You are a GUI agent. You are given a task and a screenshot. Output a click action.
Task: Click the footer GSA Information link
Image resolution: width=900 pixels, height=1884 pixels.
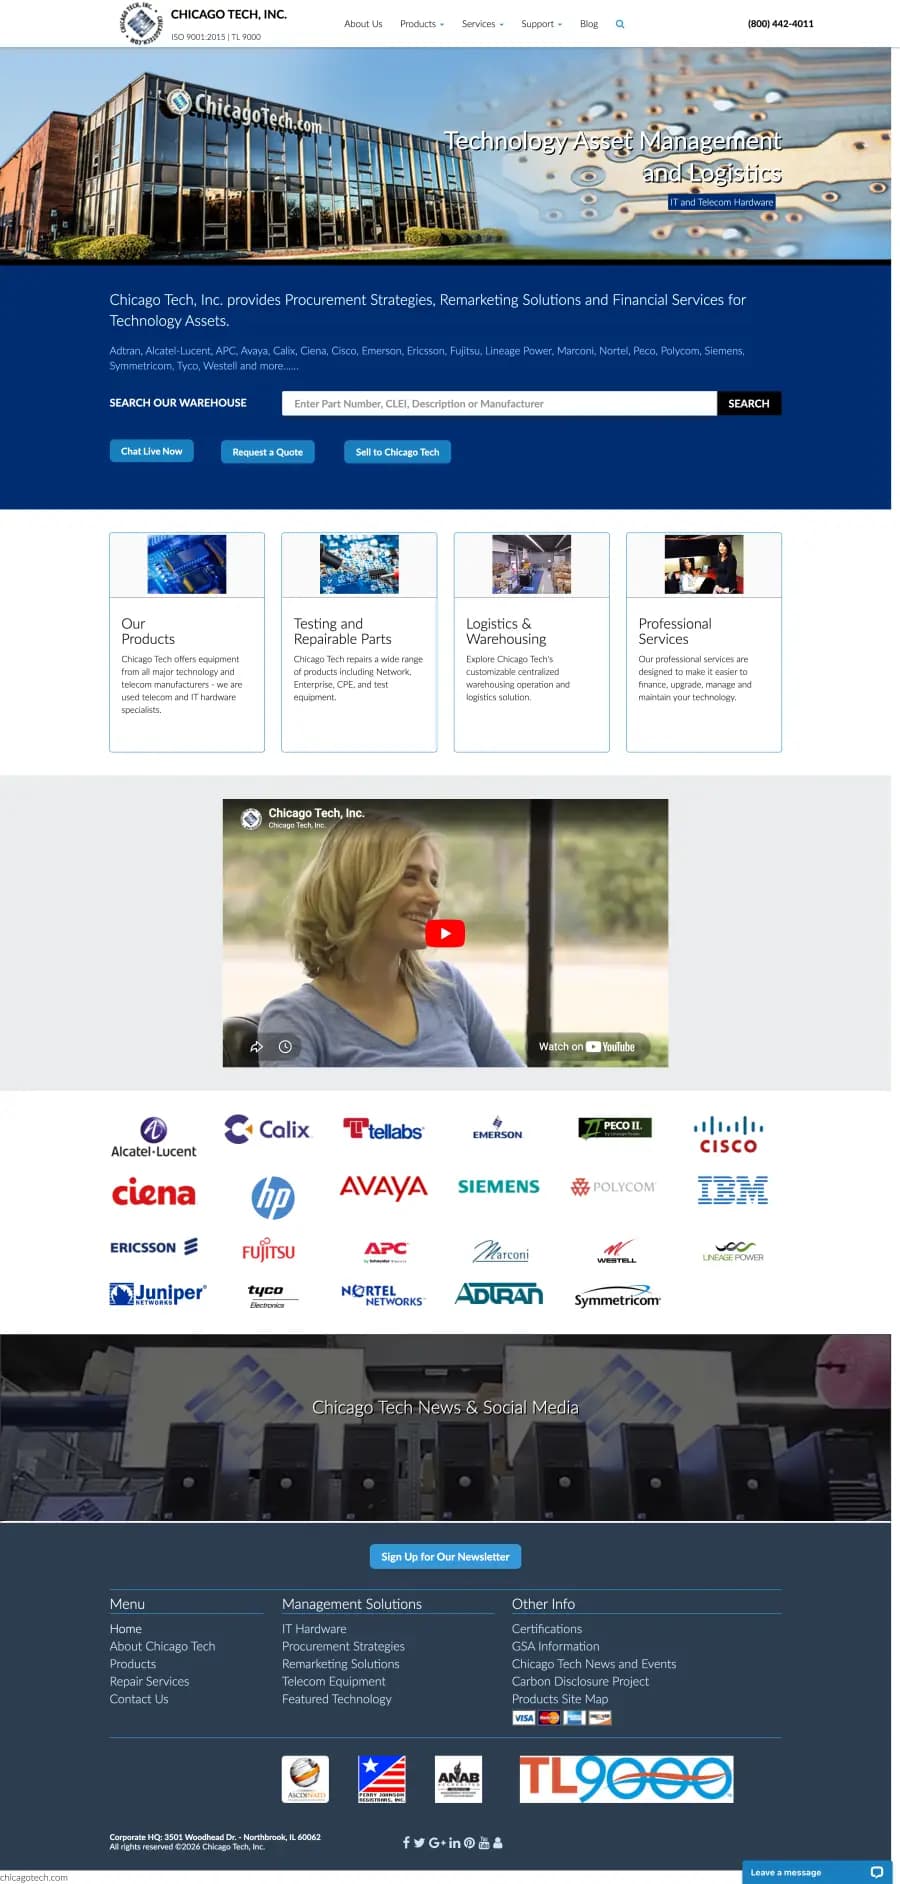coord(556,1646)
